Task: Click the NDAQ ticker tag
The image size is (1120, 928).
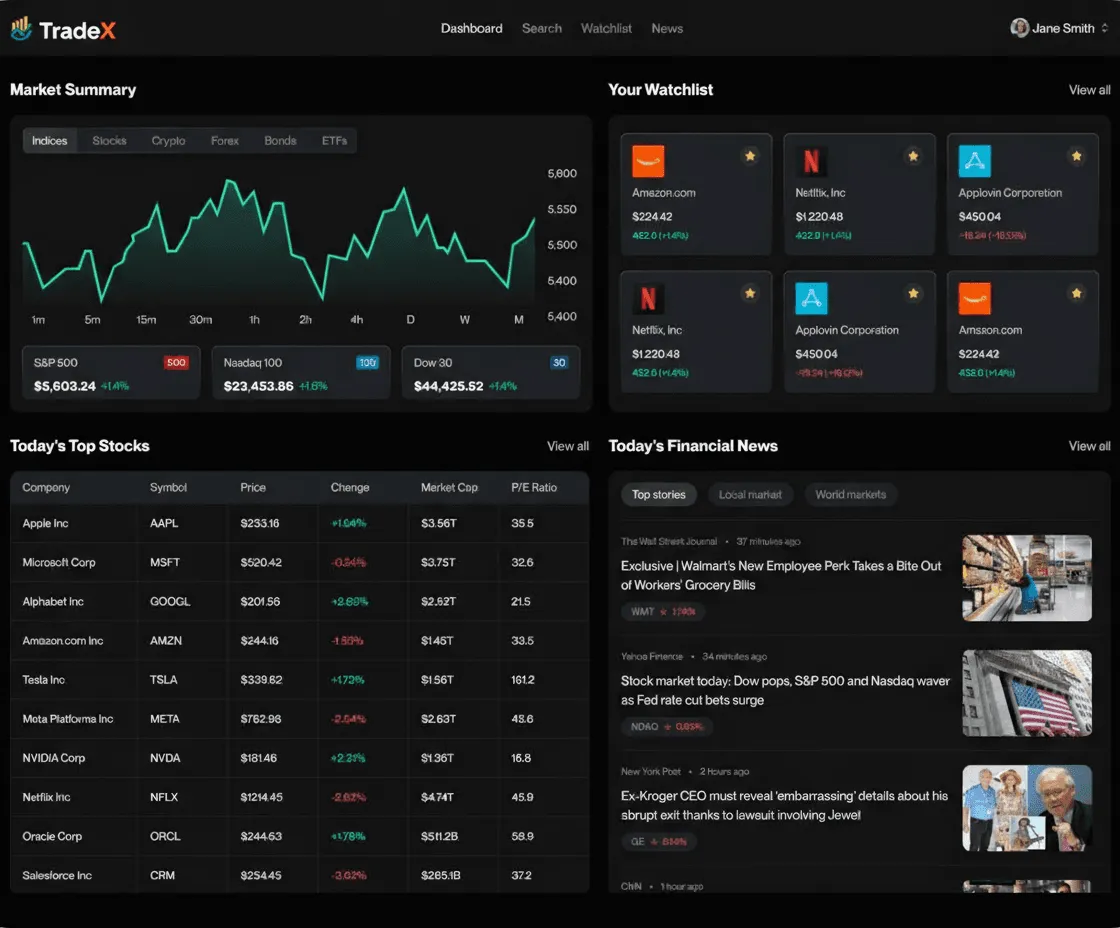Action: click(666, 727)
